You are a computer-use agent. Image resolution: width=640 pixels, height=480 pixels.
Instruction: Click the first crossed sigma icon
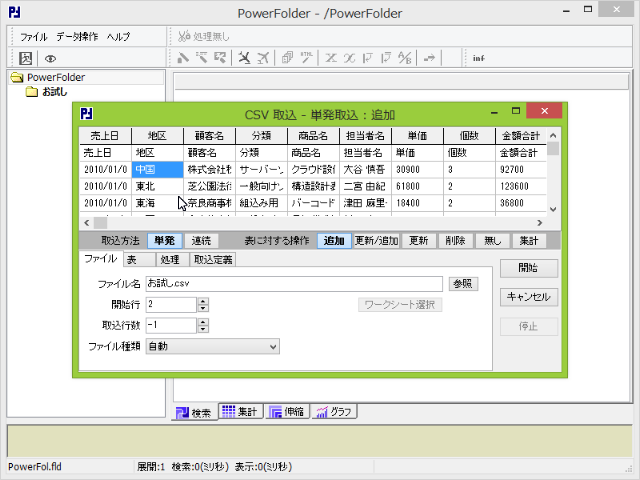[331, 58]
